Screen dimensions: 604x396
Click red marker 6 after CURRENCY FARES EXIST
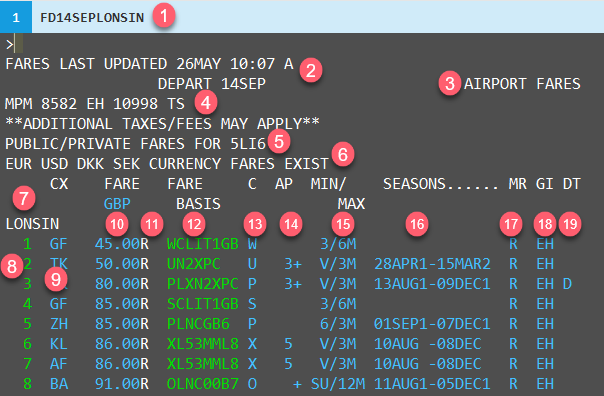point(343,154)
